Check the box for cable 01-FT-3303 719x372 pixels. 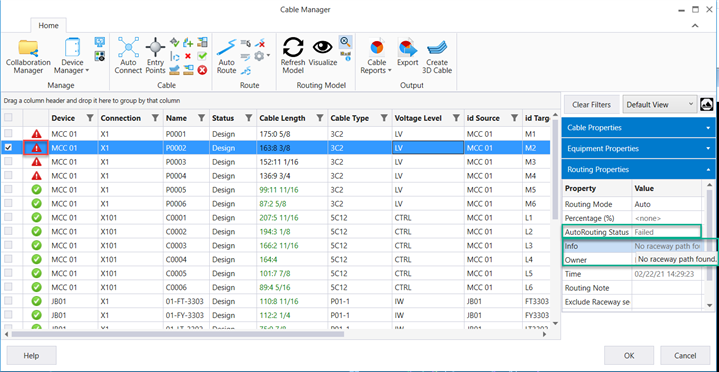click(x=8, y=301)
